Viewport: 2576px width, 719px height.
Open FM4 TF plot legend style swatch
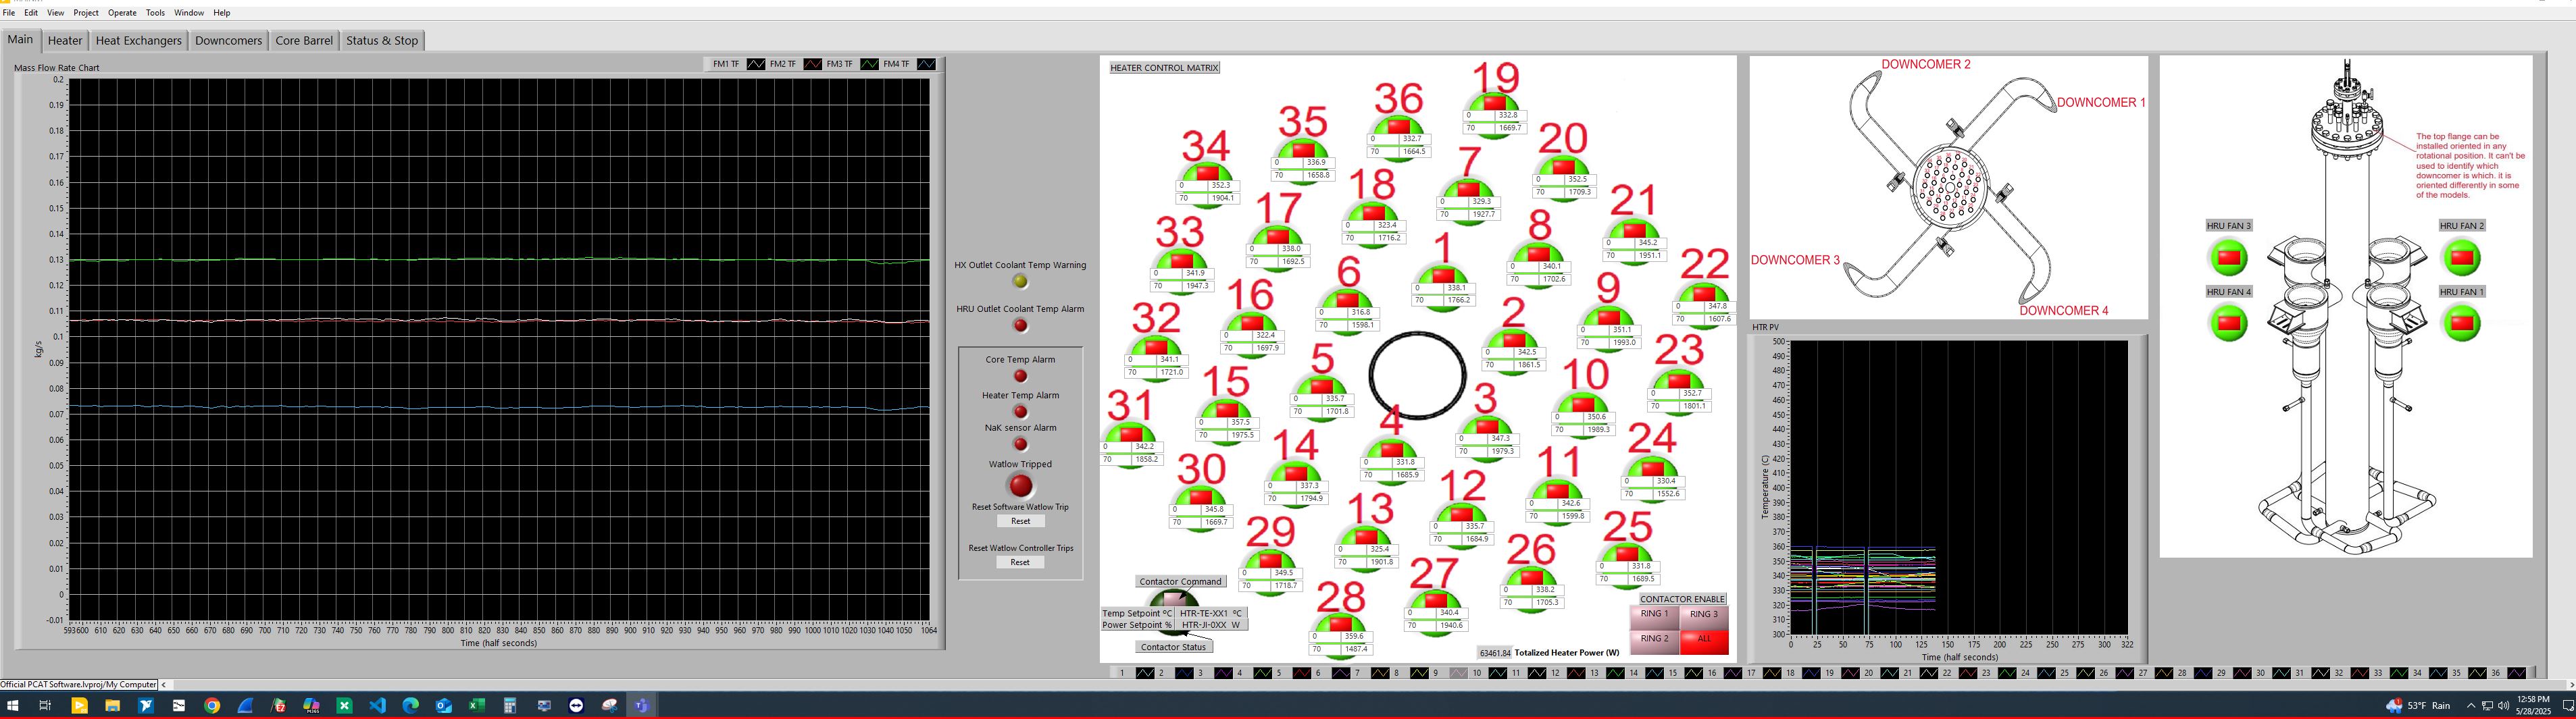[x=926, y=64]
